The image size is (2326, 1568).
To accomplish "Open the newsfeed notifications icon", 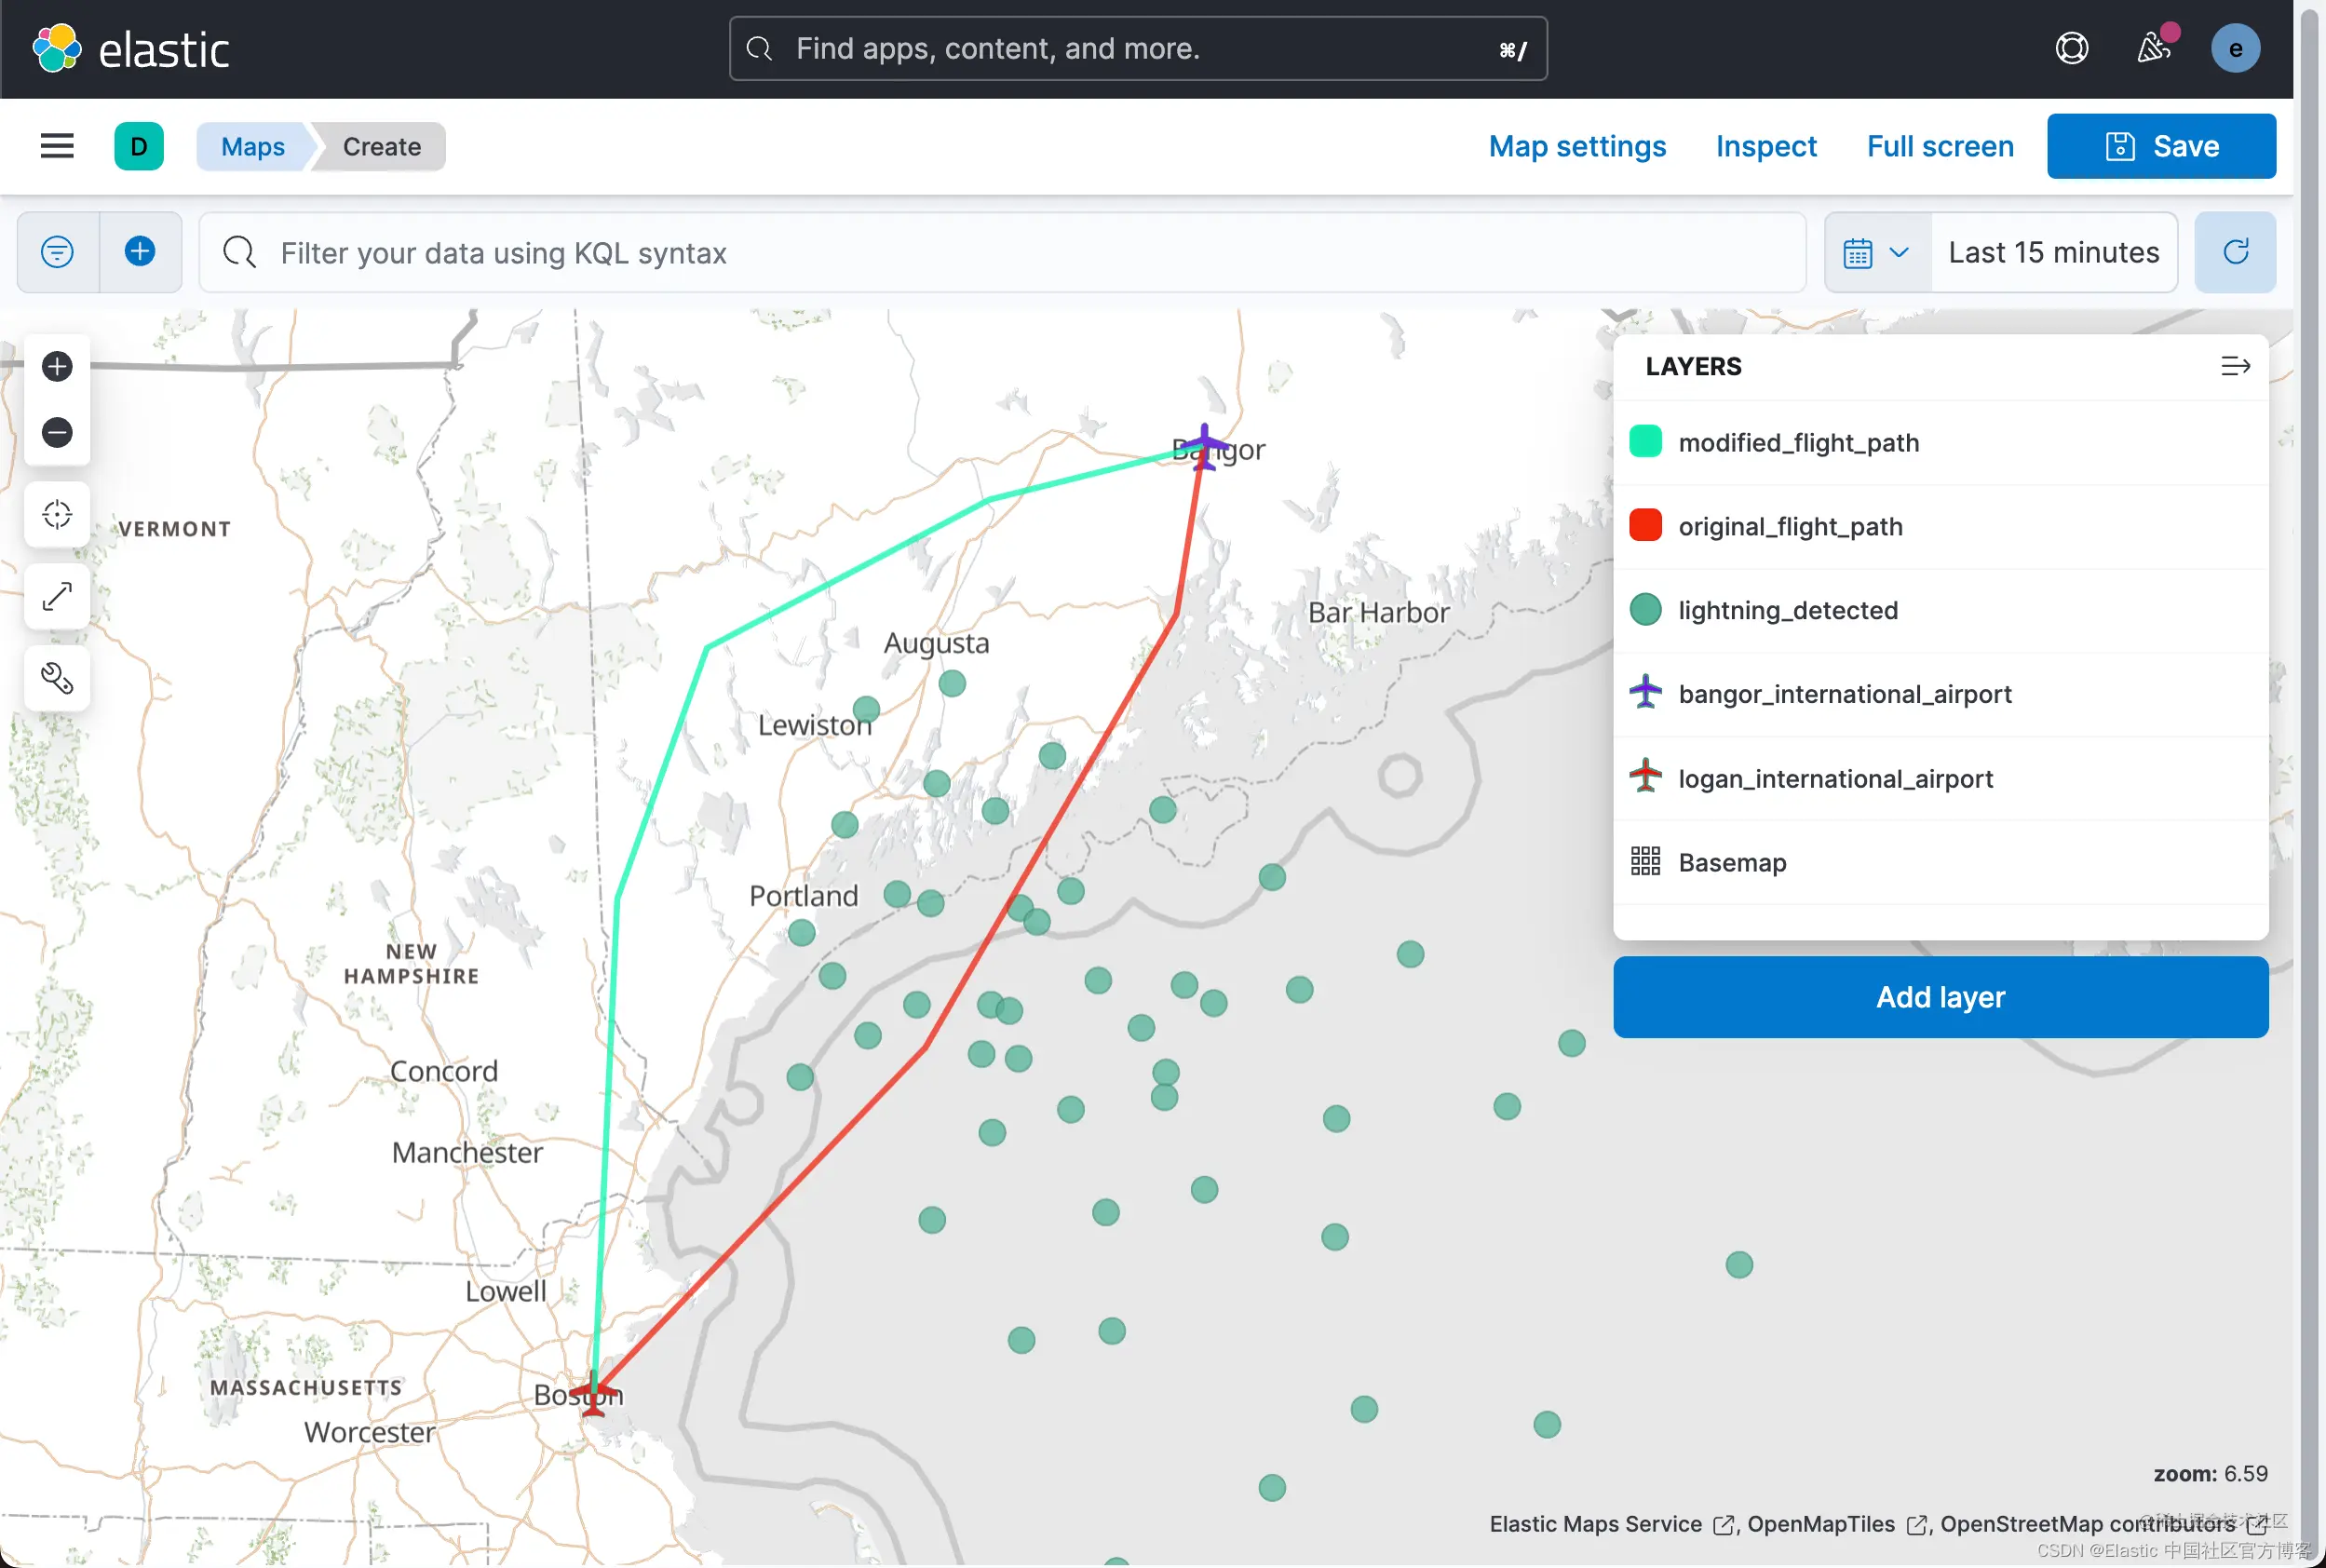I will 2153,48.
